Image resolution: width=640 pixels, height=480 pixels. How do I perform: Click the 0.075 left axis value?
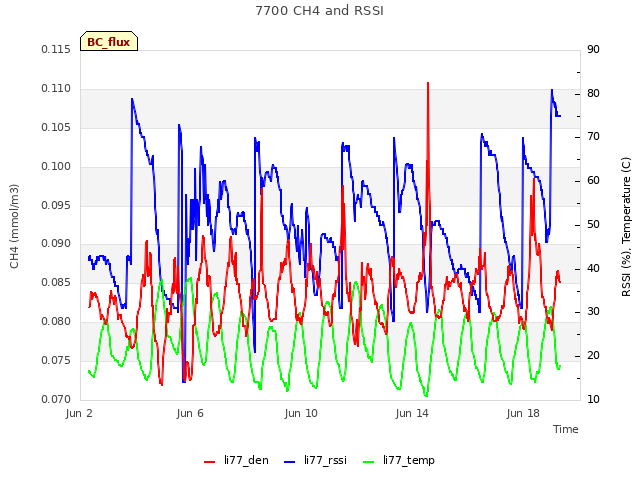click(x=56, y=360)
